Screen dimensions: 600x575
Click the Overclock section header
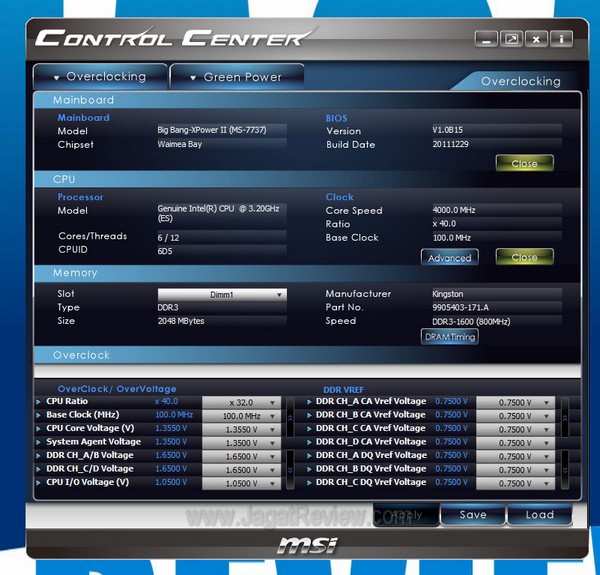click(307, 355)
